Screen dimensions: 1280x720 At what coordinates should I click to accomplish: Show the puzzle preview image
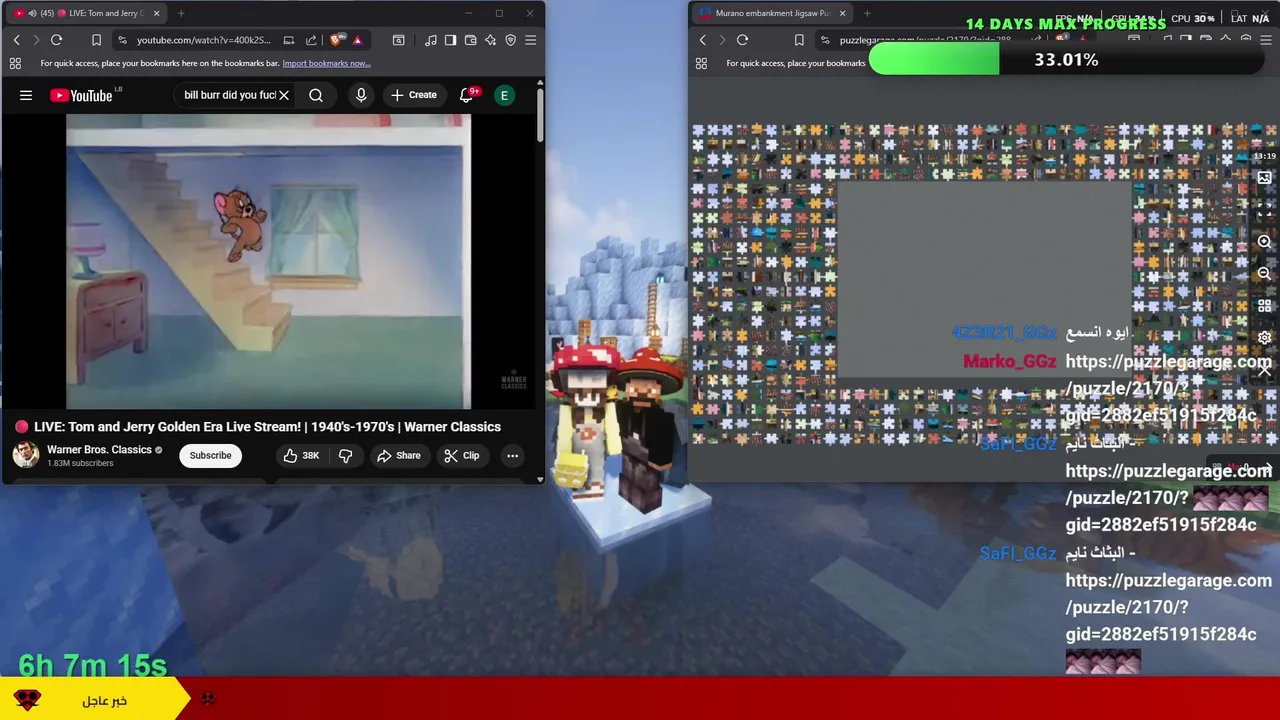pos(1264,178)
